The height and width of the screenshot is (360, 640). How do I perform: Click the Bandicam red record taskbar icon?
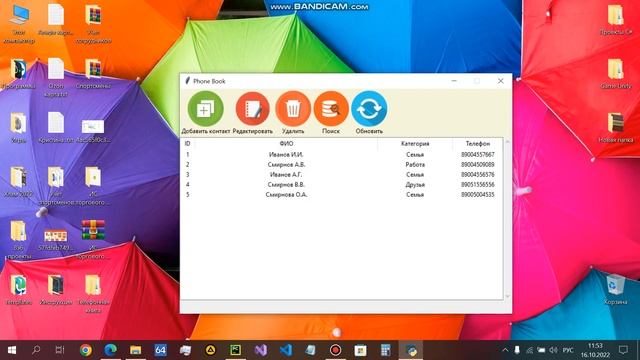[336, 350]
